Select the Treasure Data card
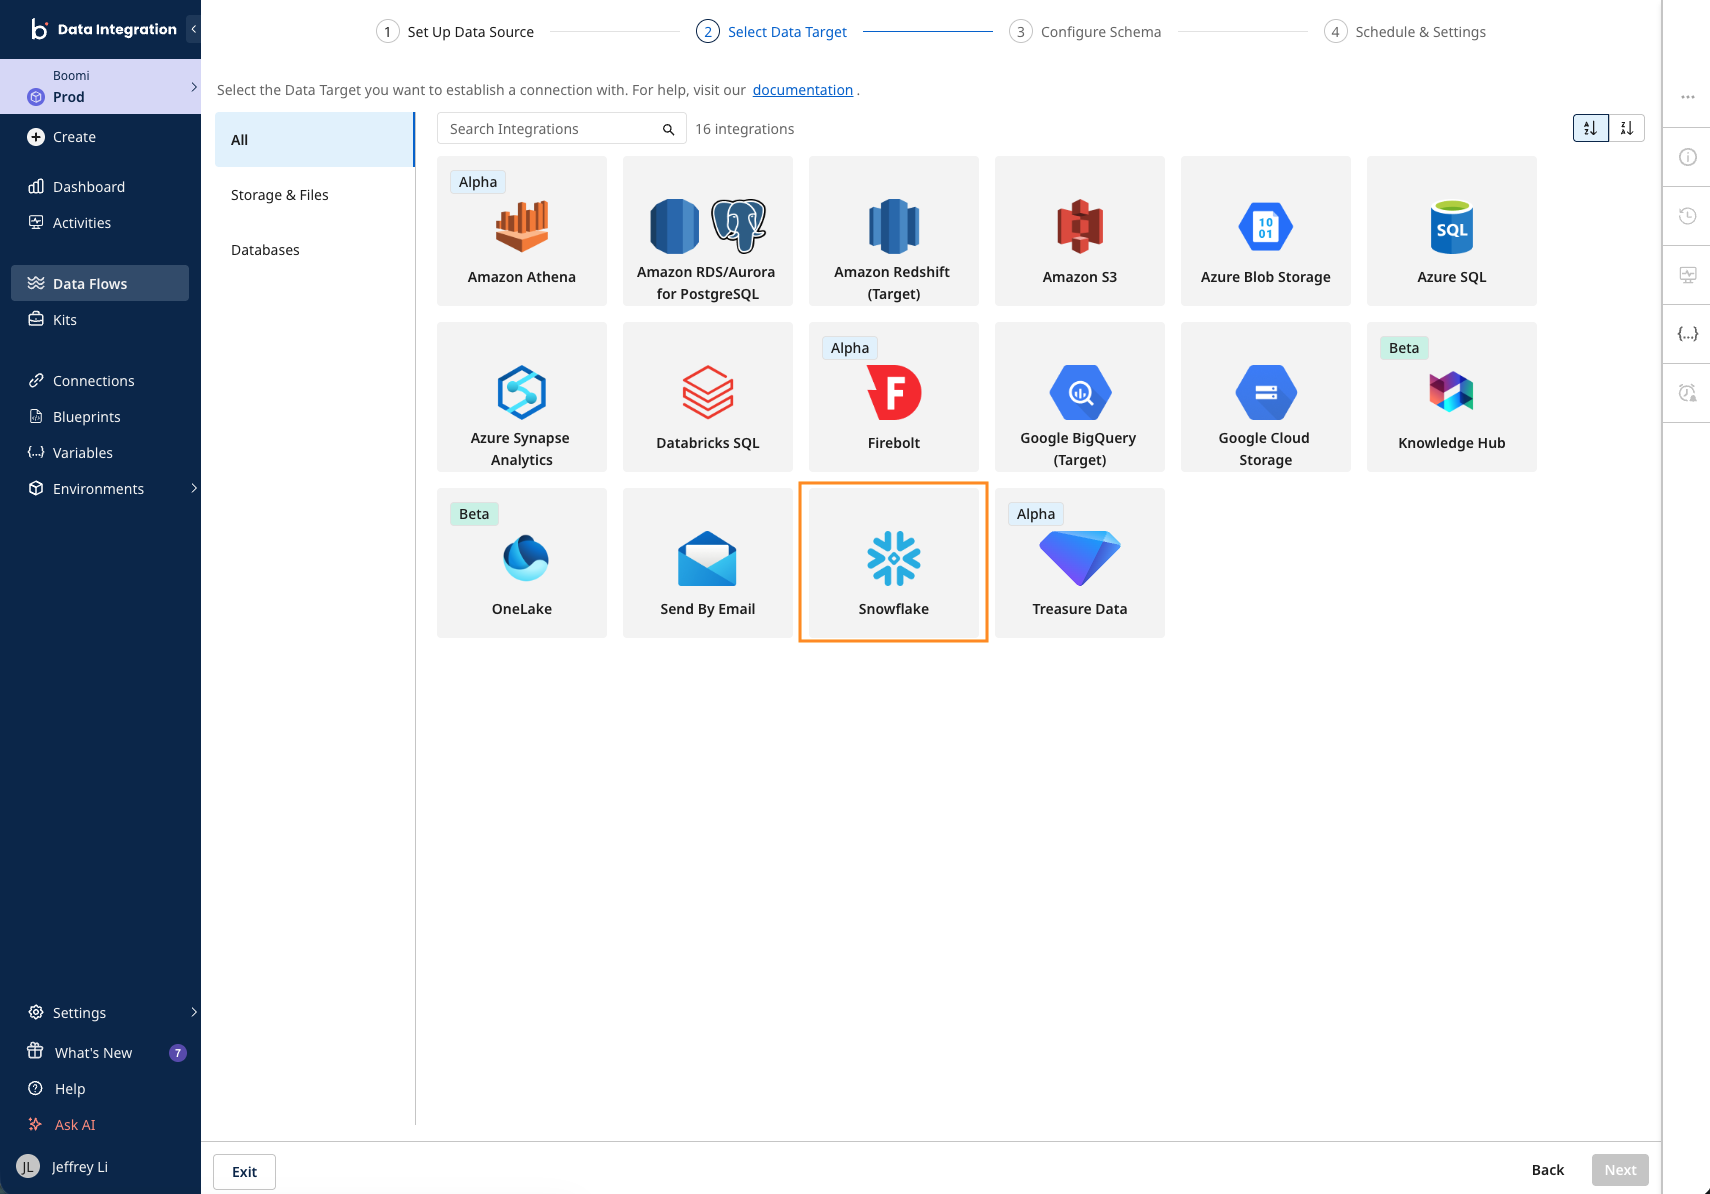 [x=1079, y=563]
